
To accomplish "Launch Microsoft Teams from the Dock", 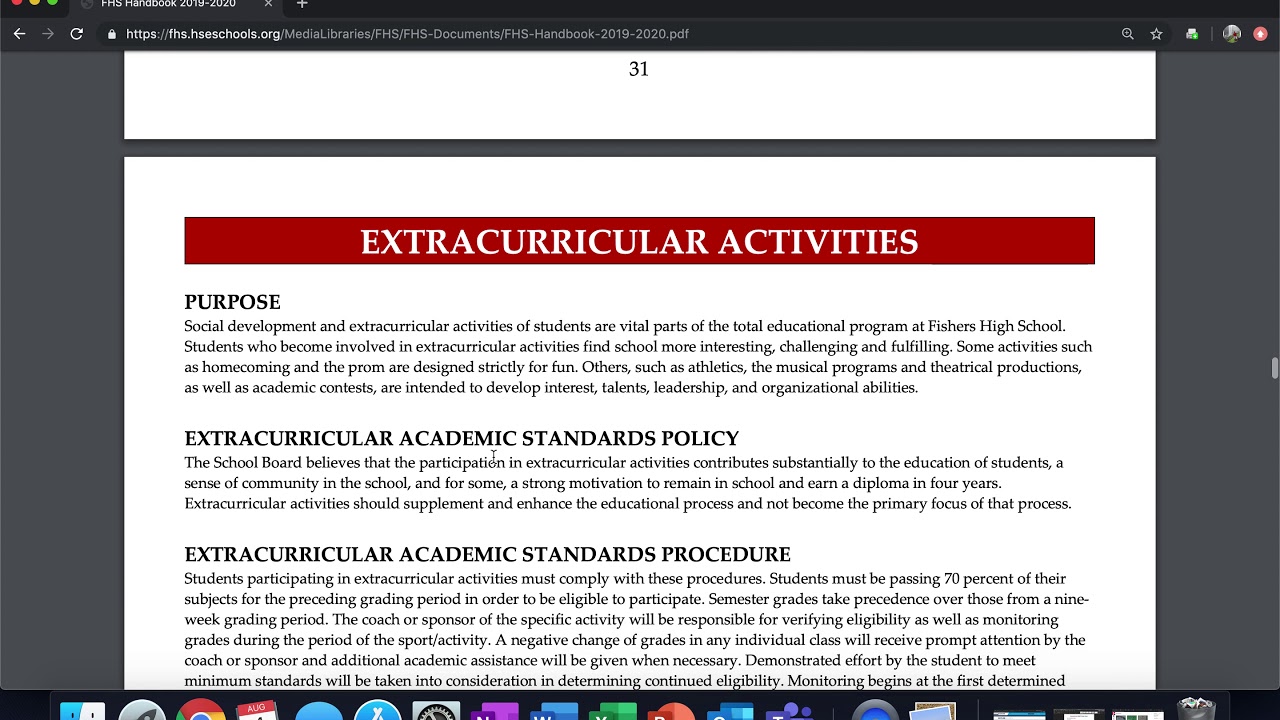I will (789, 712).
